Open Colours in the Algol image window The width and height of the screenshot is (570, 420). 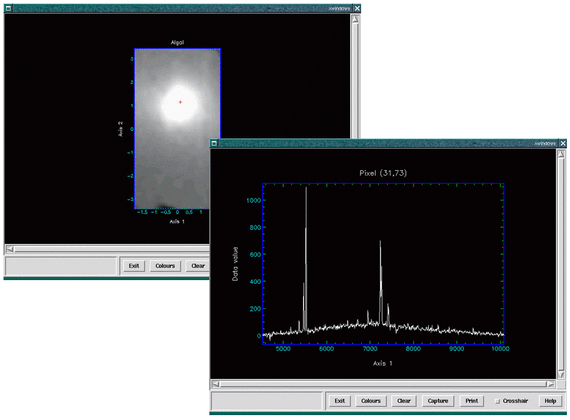click(x=165, y=266)
